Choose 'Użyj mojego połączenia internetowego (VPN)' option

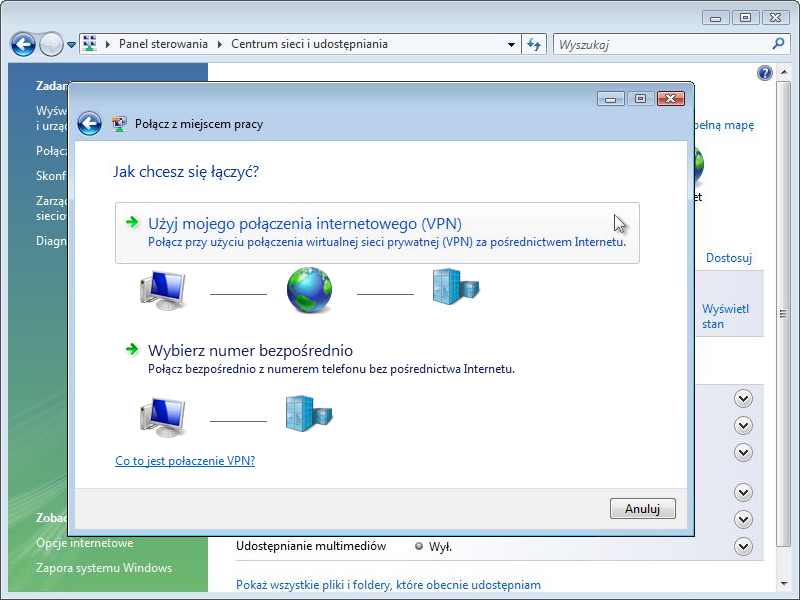[x=305, y=223]
